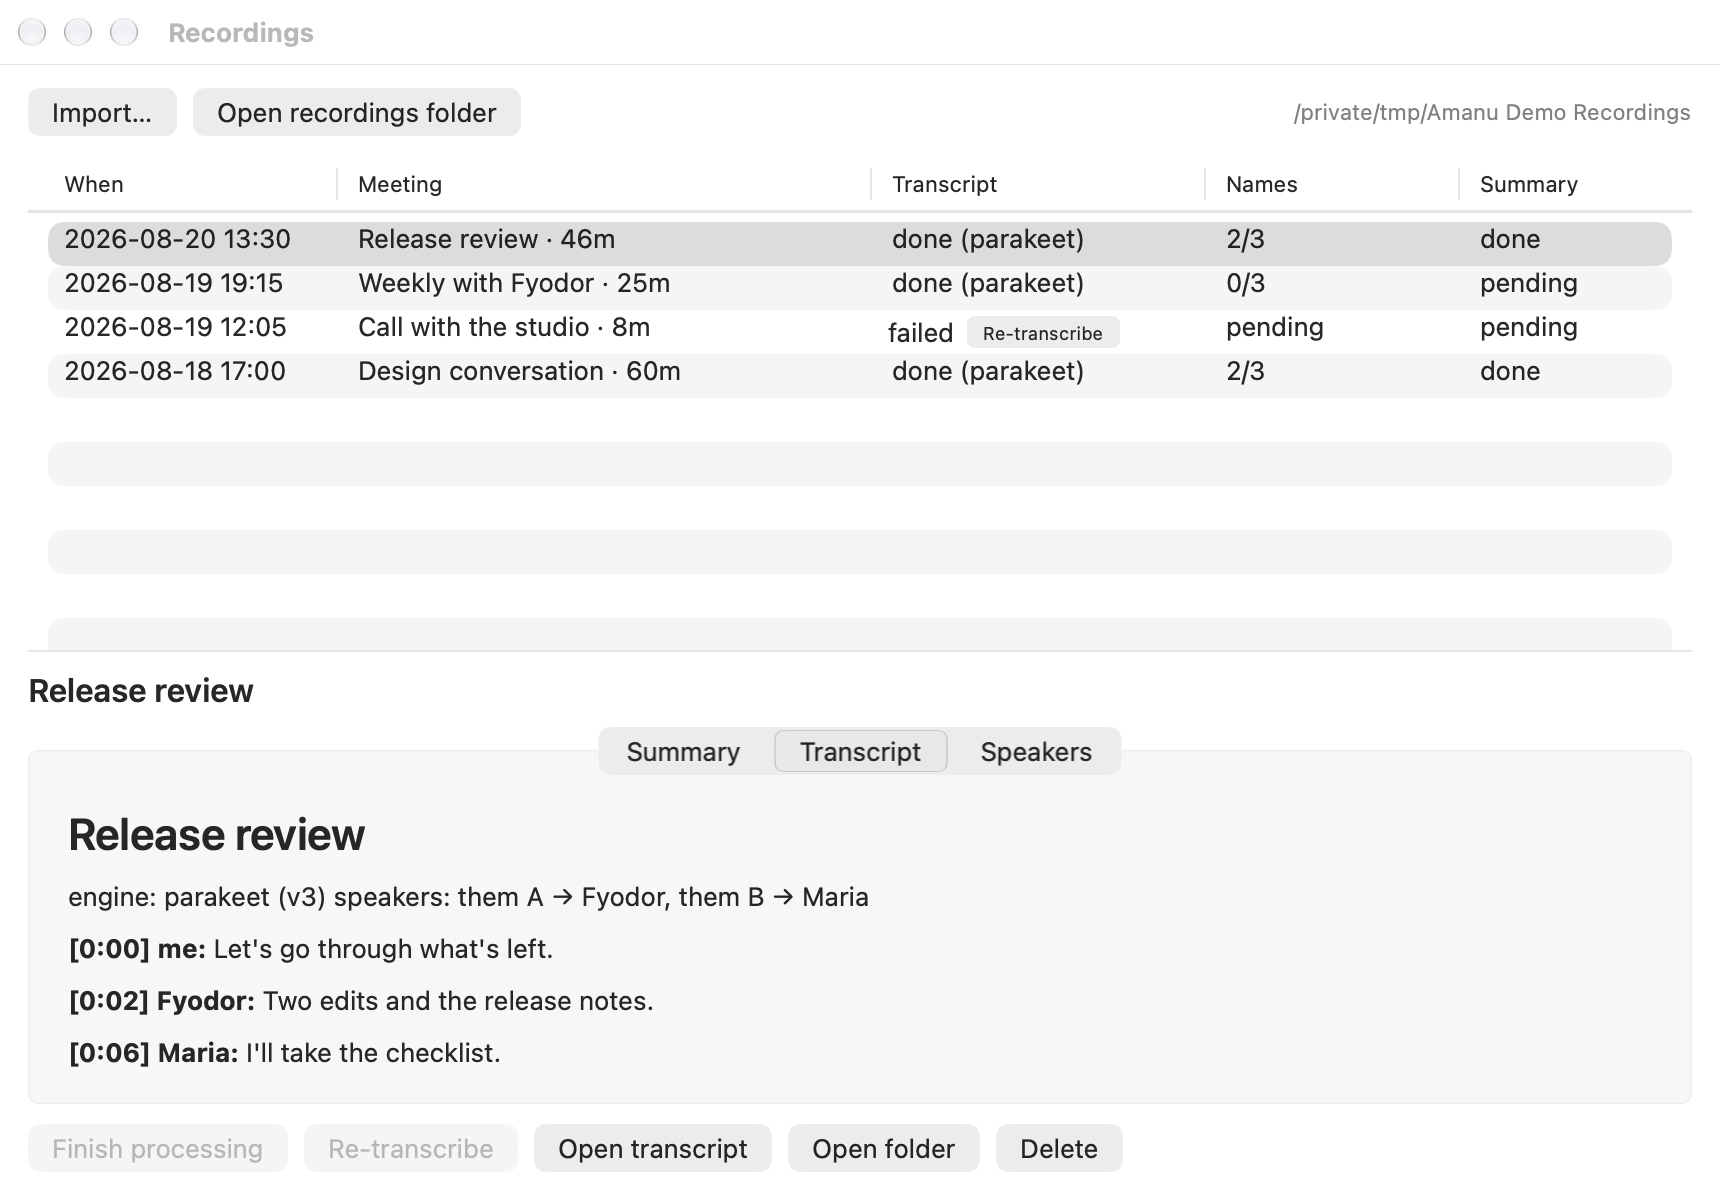1720x1184 pixels.
Task: Click the Open folder button
Action: click(x=883, y=1148)
